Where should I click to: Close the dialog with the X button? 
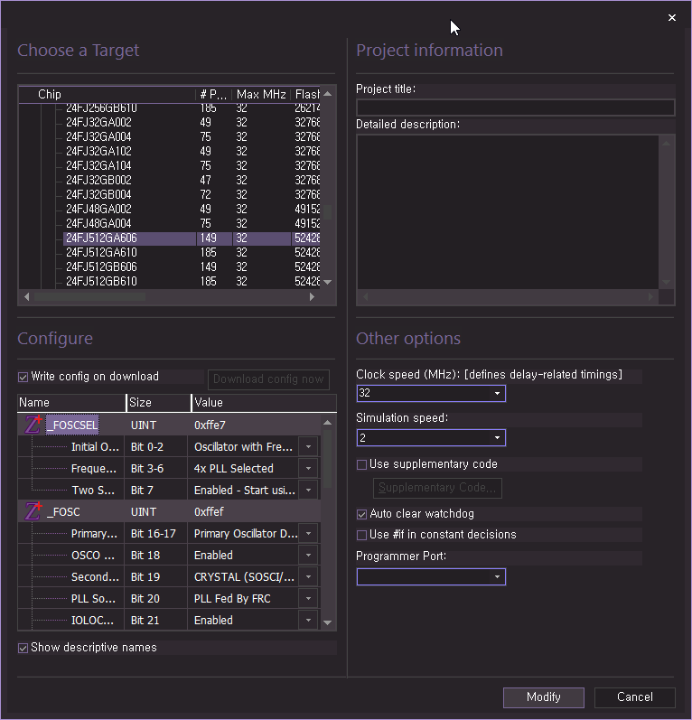672,18
